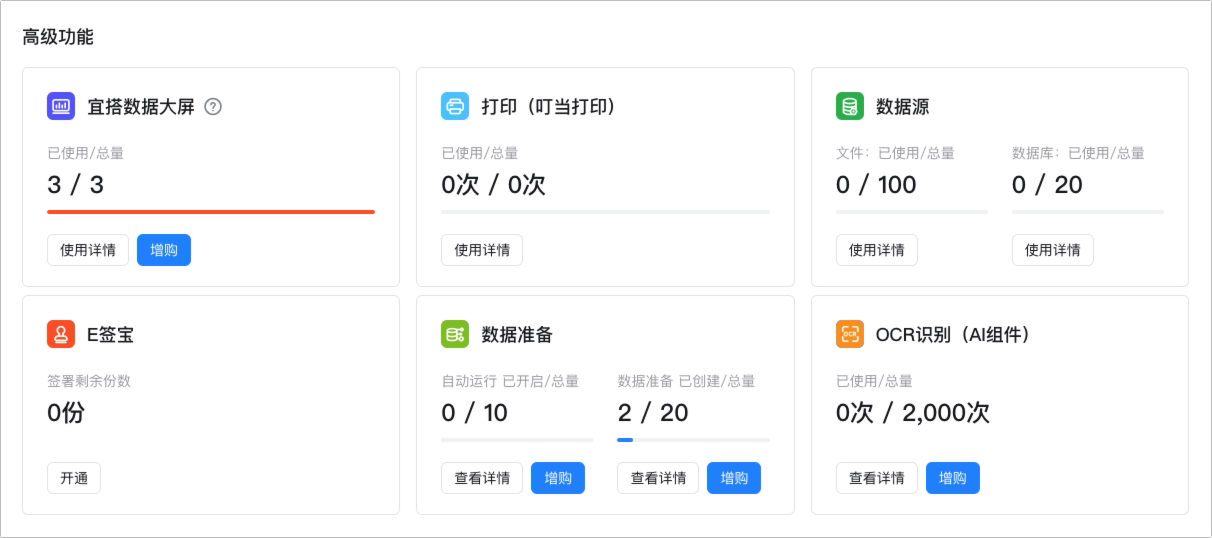Screen dimensions: 1212x538
Task: Click the red E签宝 stamp icon
Action: (x=61, y=334)
